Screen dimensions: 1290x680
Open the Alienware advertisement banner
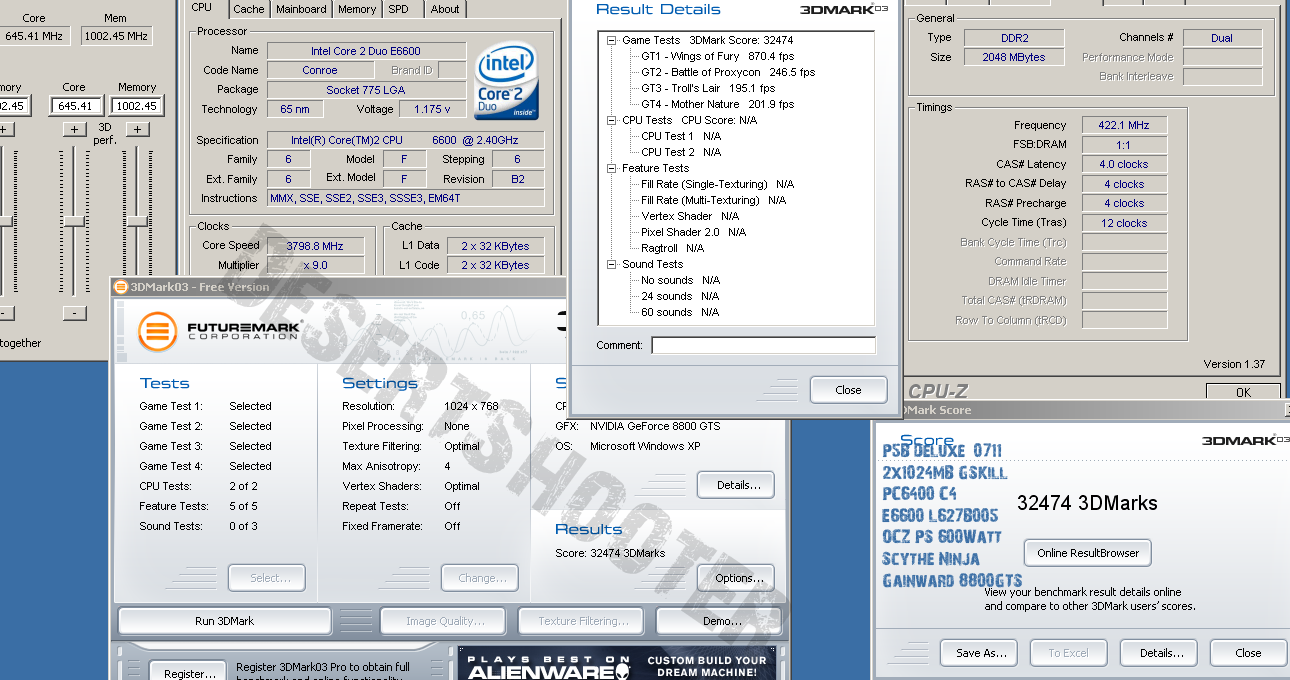click(x=622, y=665)
